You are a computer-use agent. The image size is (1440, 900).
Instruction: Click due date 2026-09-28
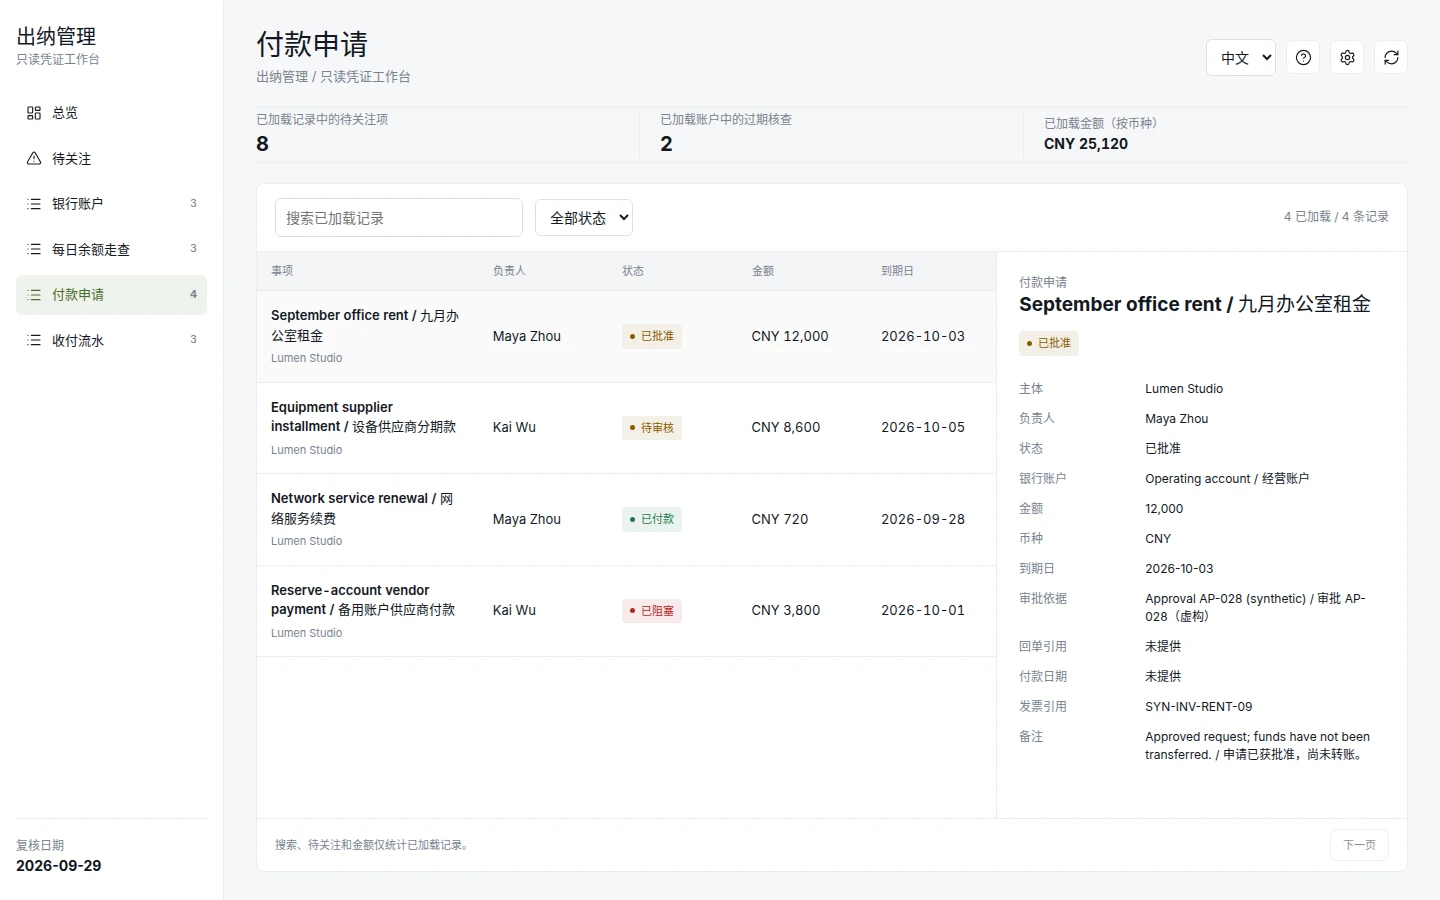923,519
